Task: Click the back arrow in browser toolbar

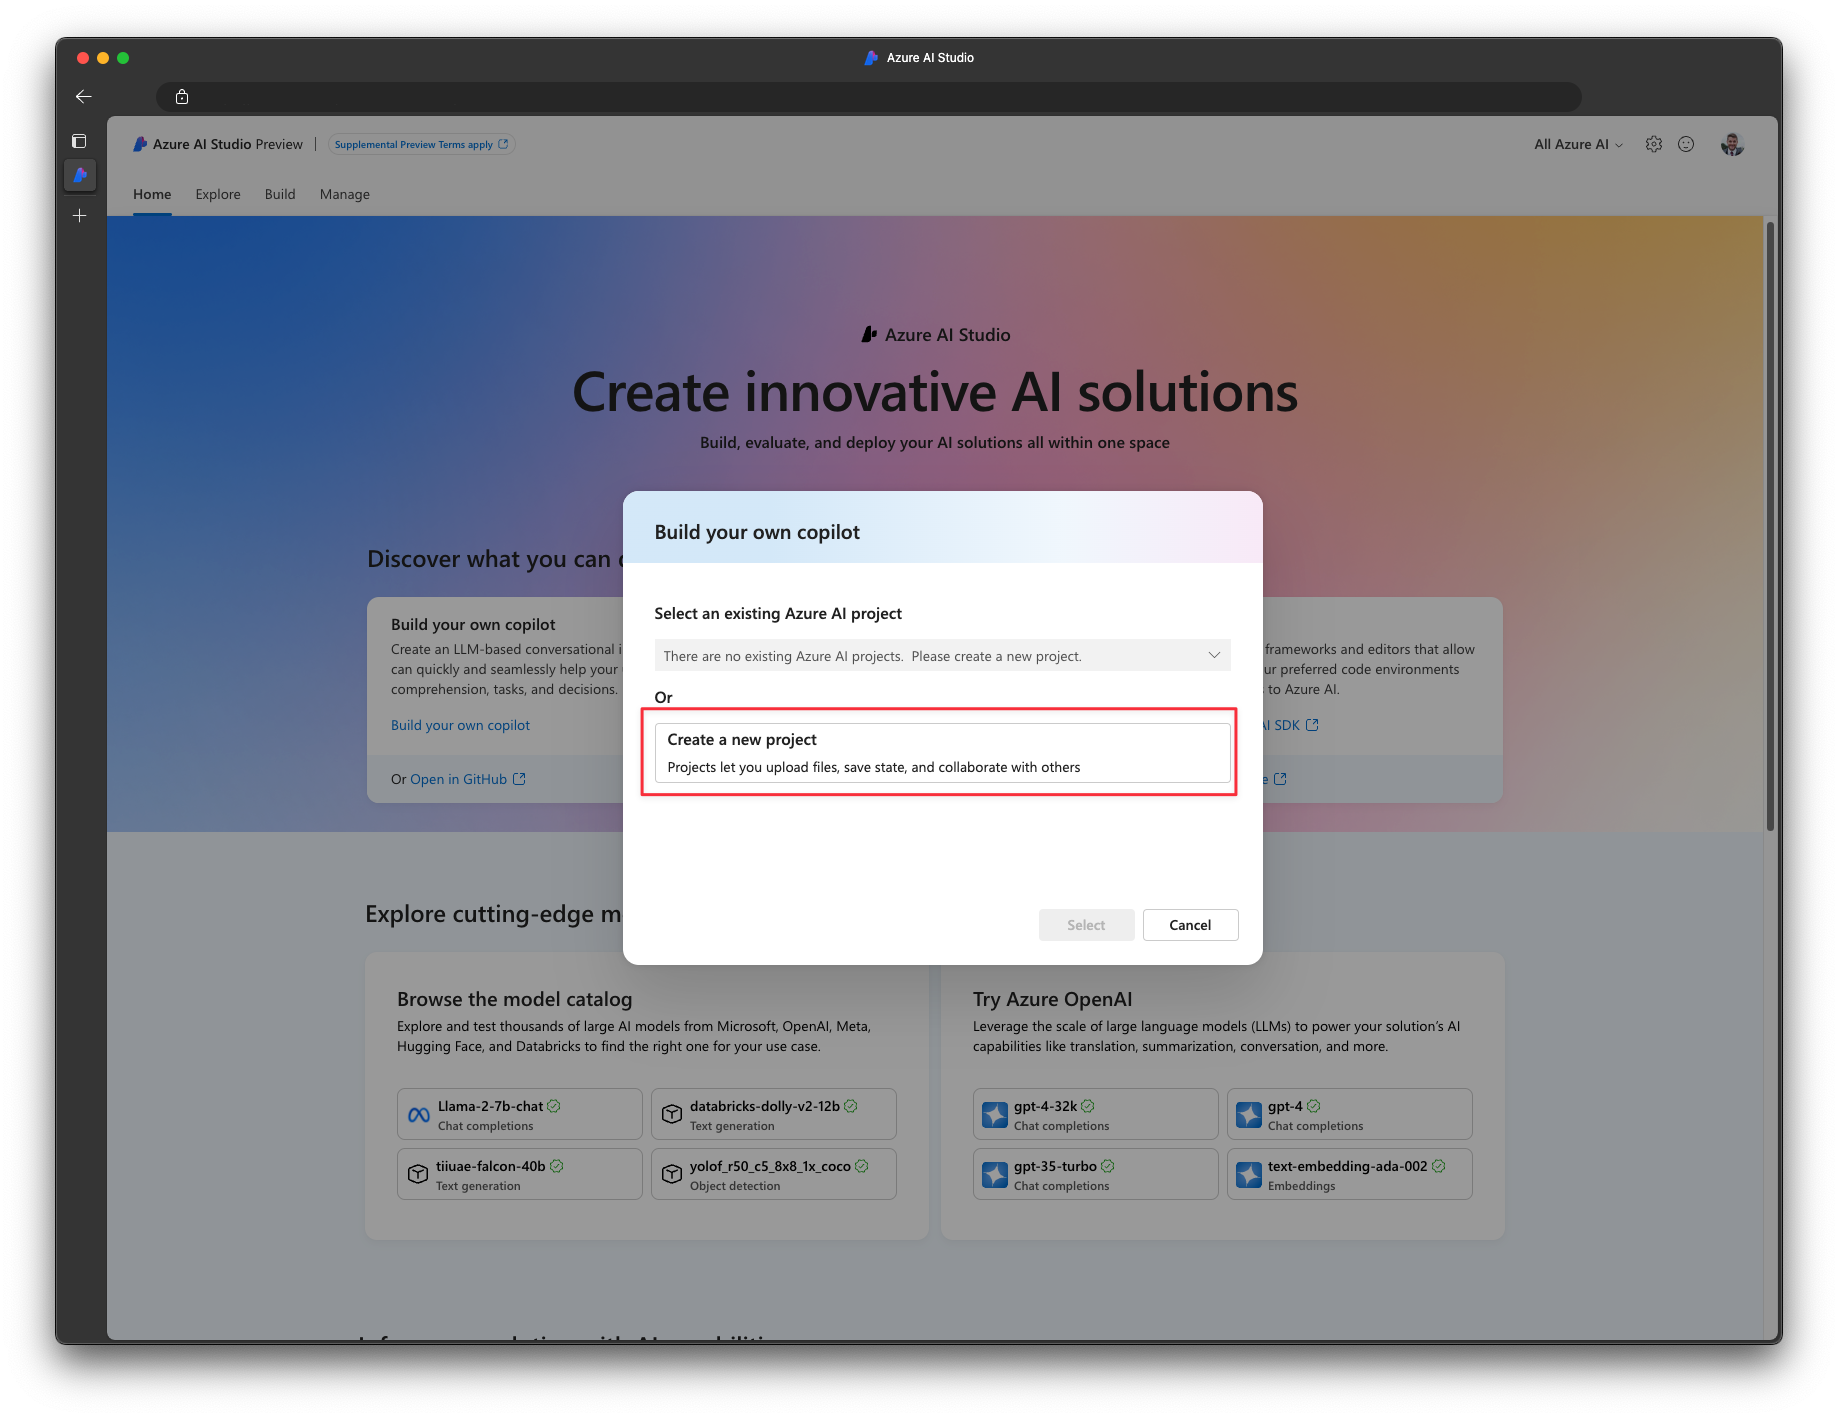Action: pyautogui.click(x=84, y=96)
